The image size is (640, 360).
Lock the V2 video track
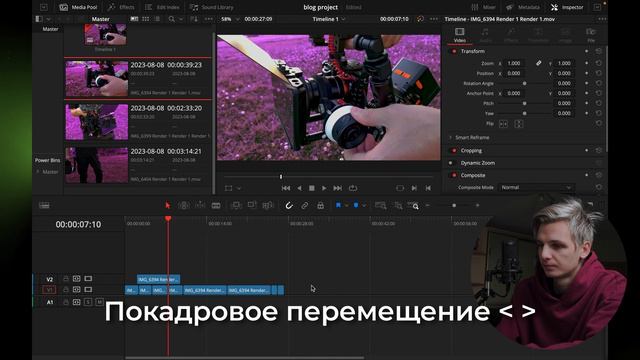(x=66, y=279)
